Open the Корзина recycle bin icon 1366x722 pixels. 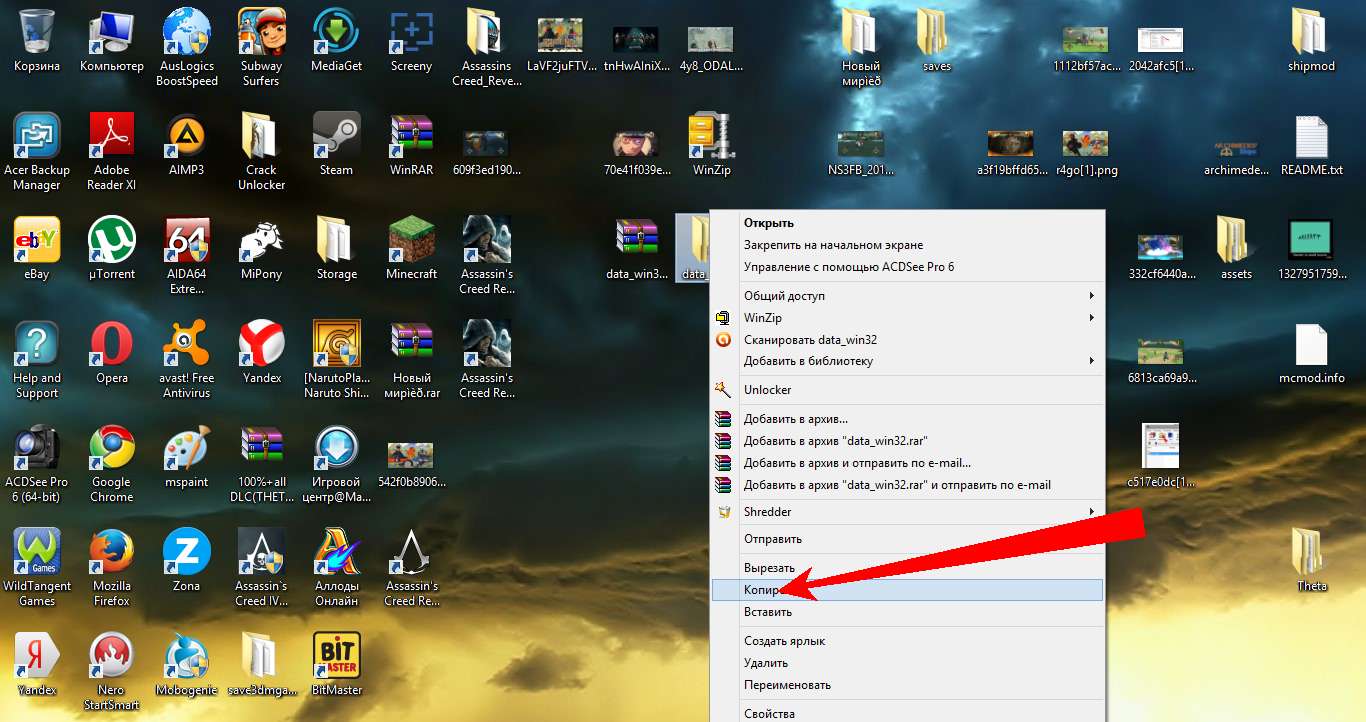coord(37,32)
